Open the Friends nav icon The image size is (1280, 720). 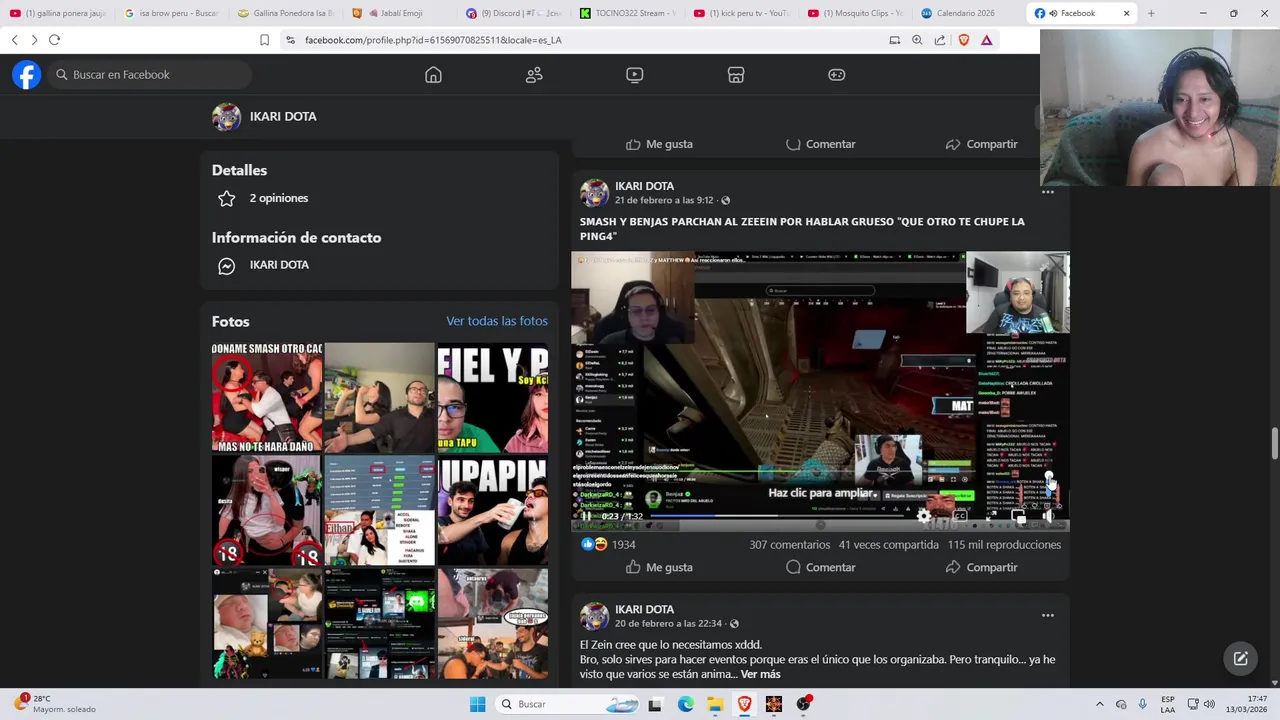tap(534, 75)
